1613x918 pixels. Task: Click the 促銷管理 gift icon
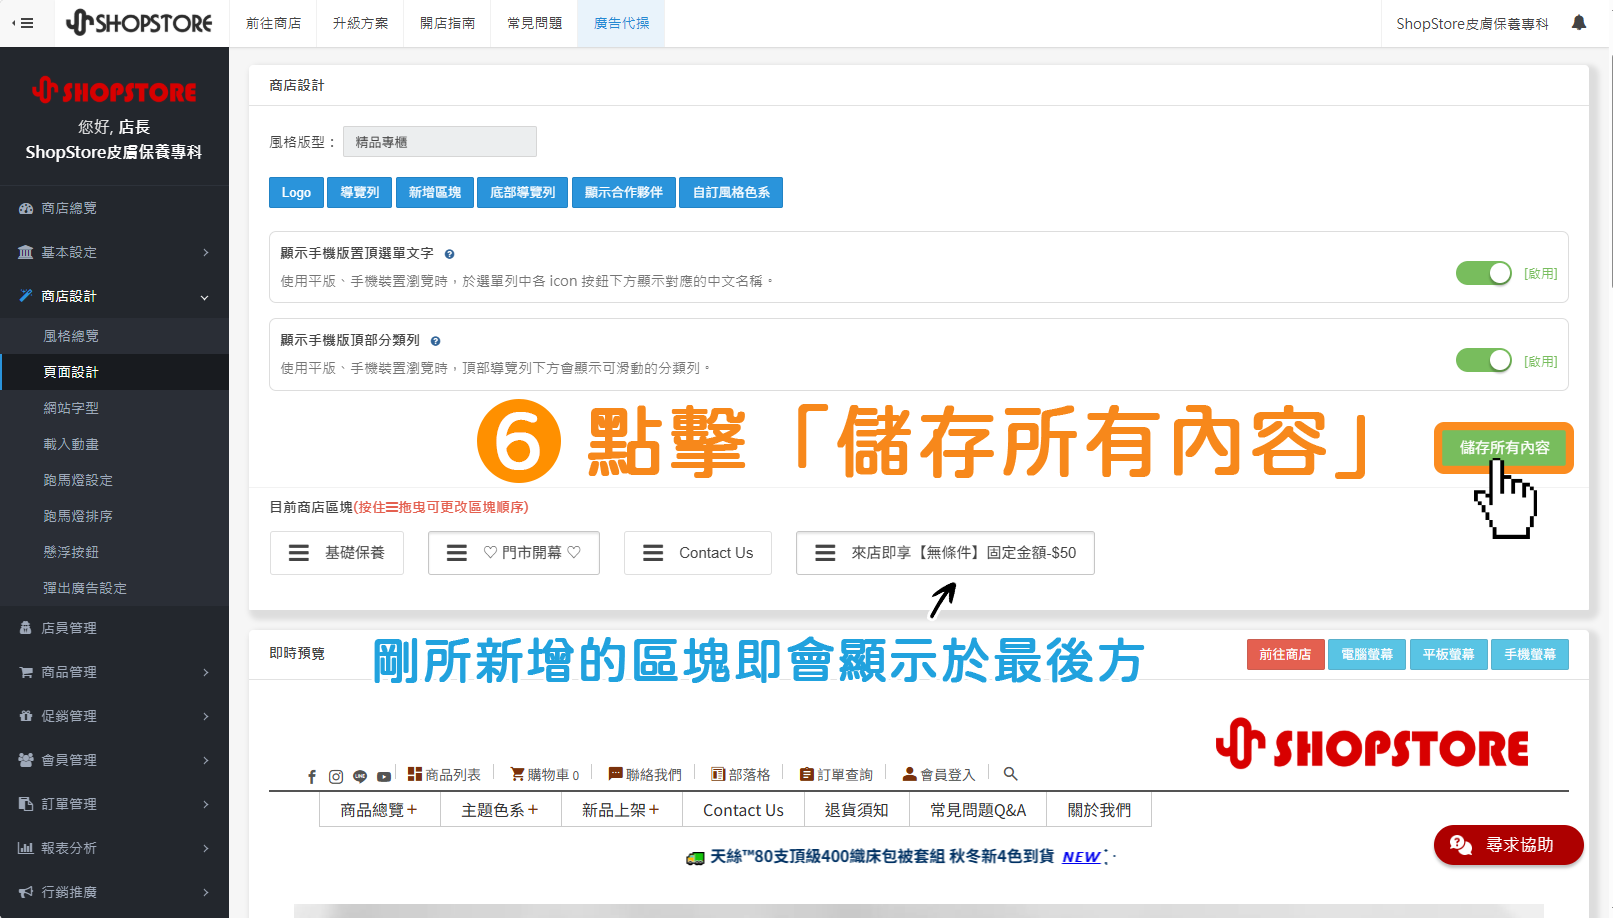[x=26, y=716]
